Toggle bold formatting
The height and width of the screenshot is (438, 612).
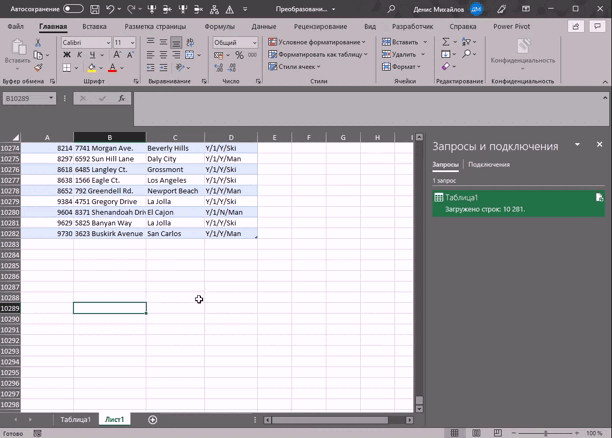(x=67, y=55)
